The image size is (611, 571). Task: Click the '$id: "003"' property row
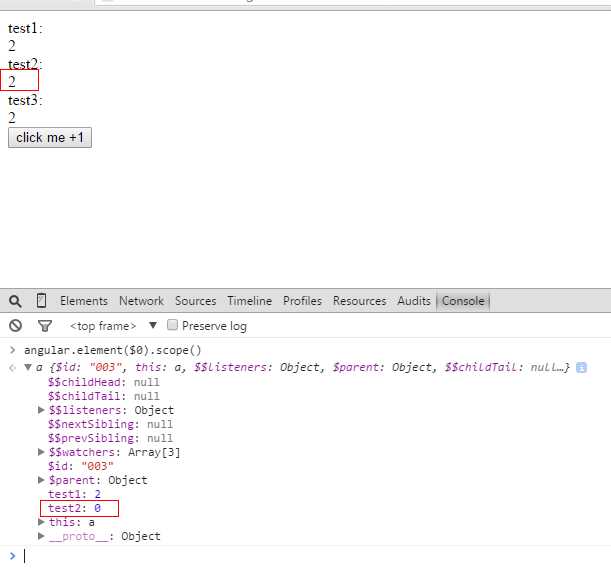pos(81,466)
